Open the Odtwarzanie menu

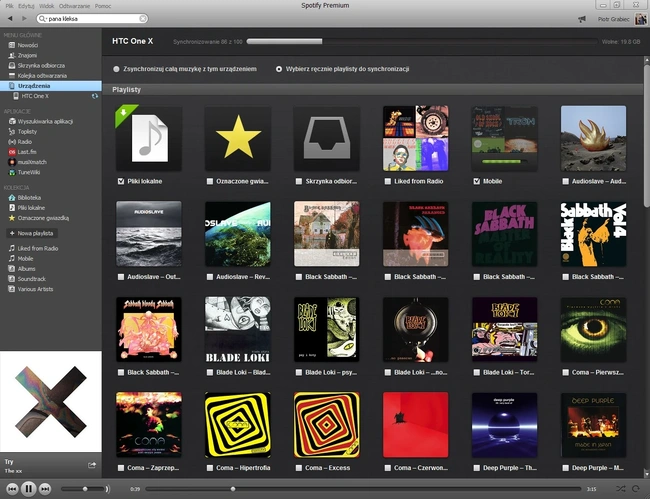pyautogui.click(x=74, y=6)
